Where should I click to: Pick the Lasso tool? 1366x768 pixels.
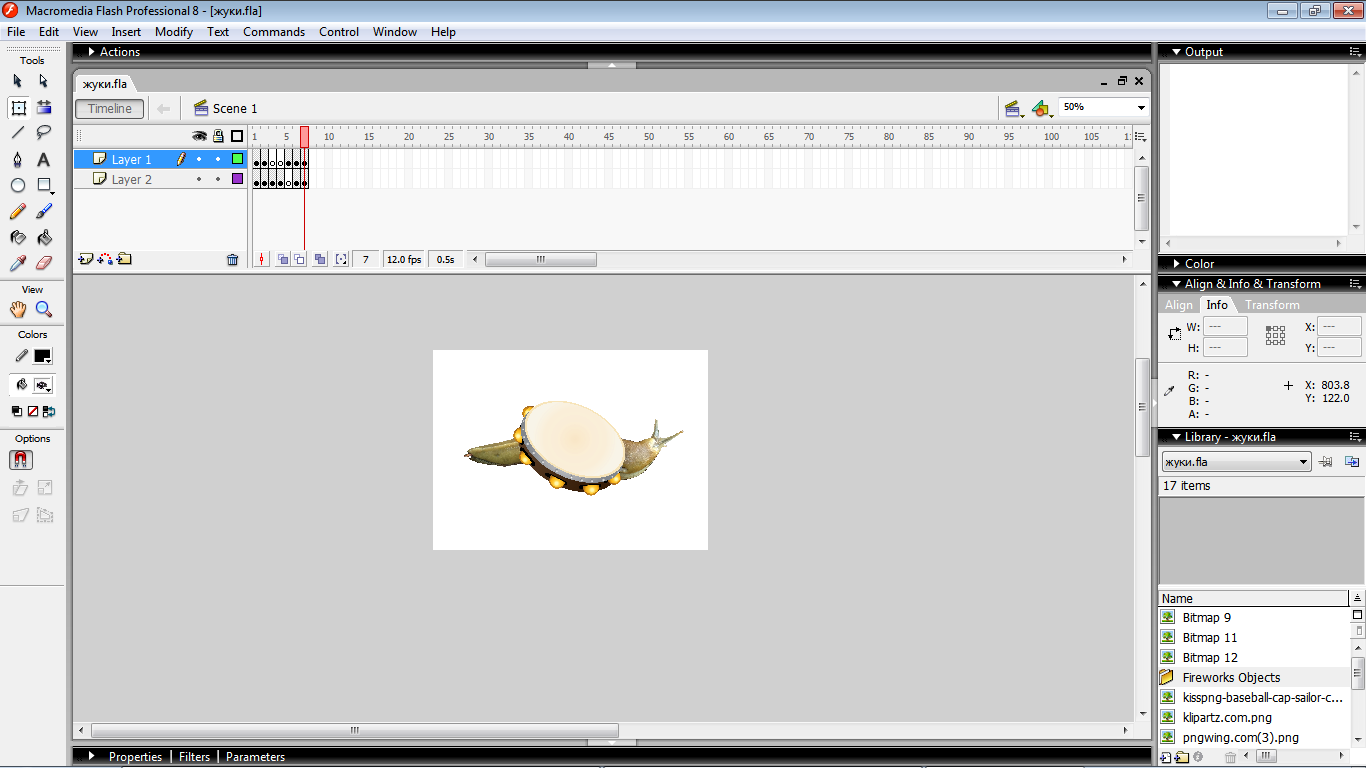click(44, 133)
